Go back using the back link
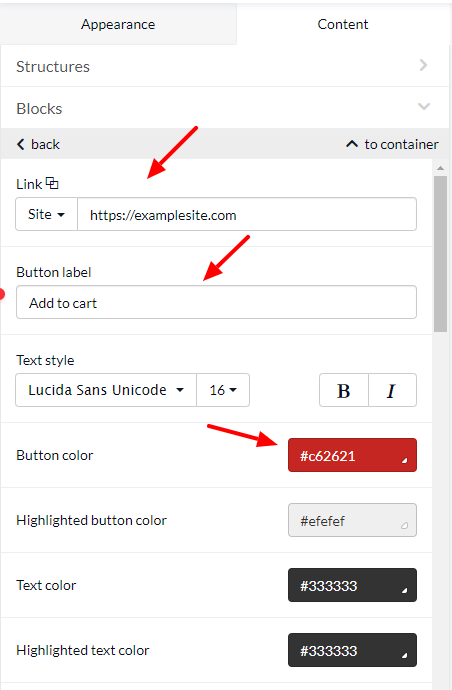 pos(38,144)
